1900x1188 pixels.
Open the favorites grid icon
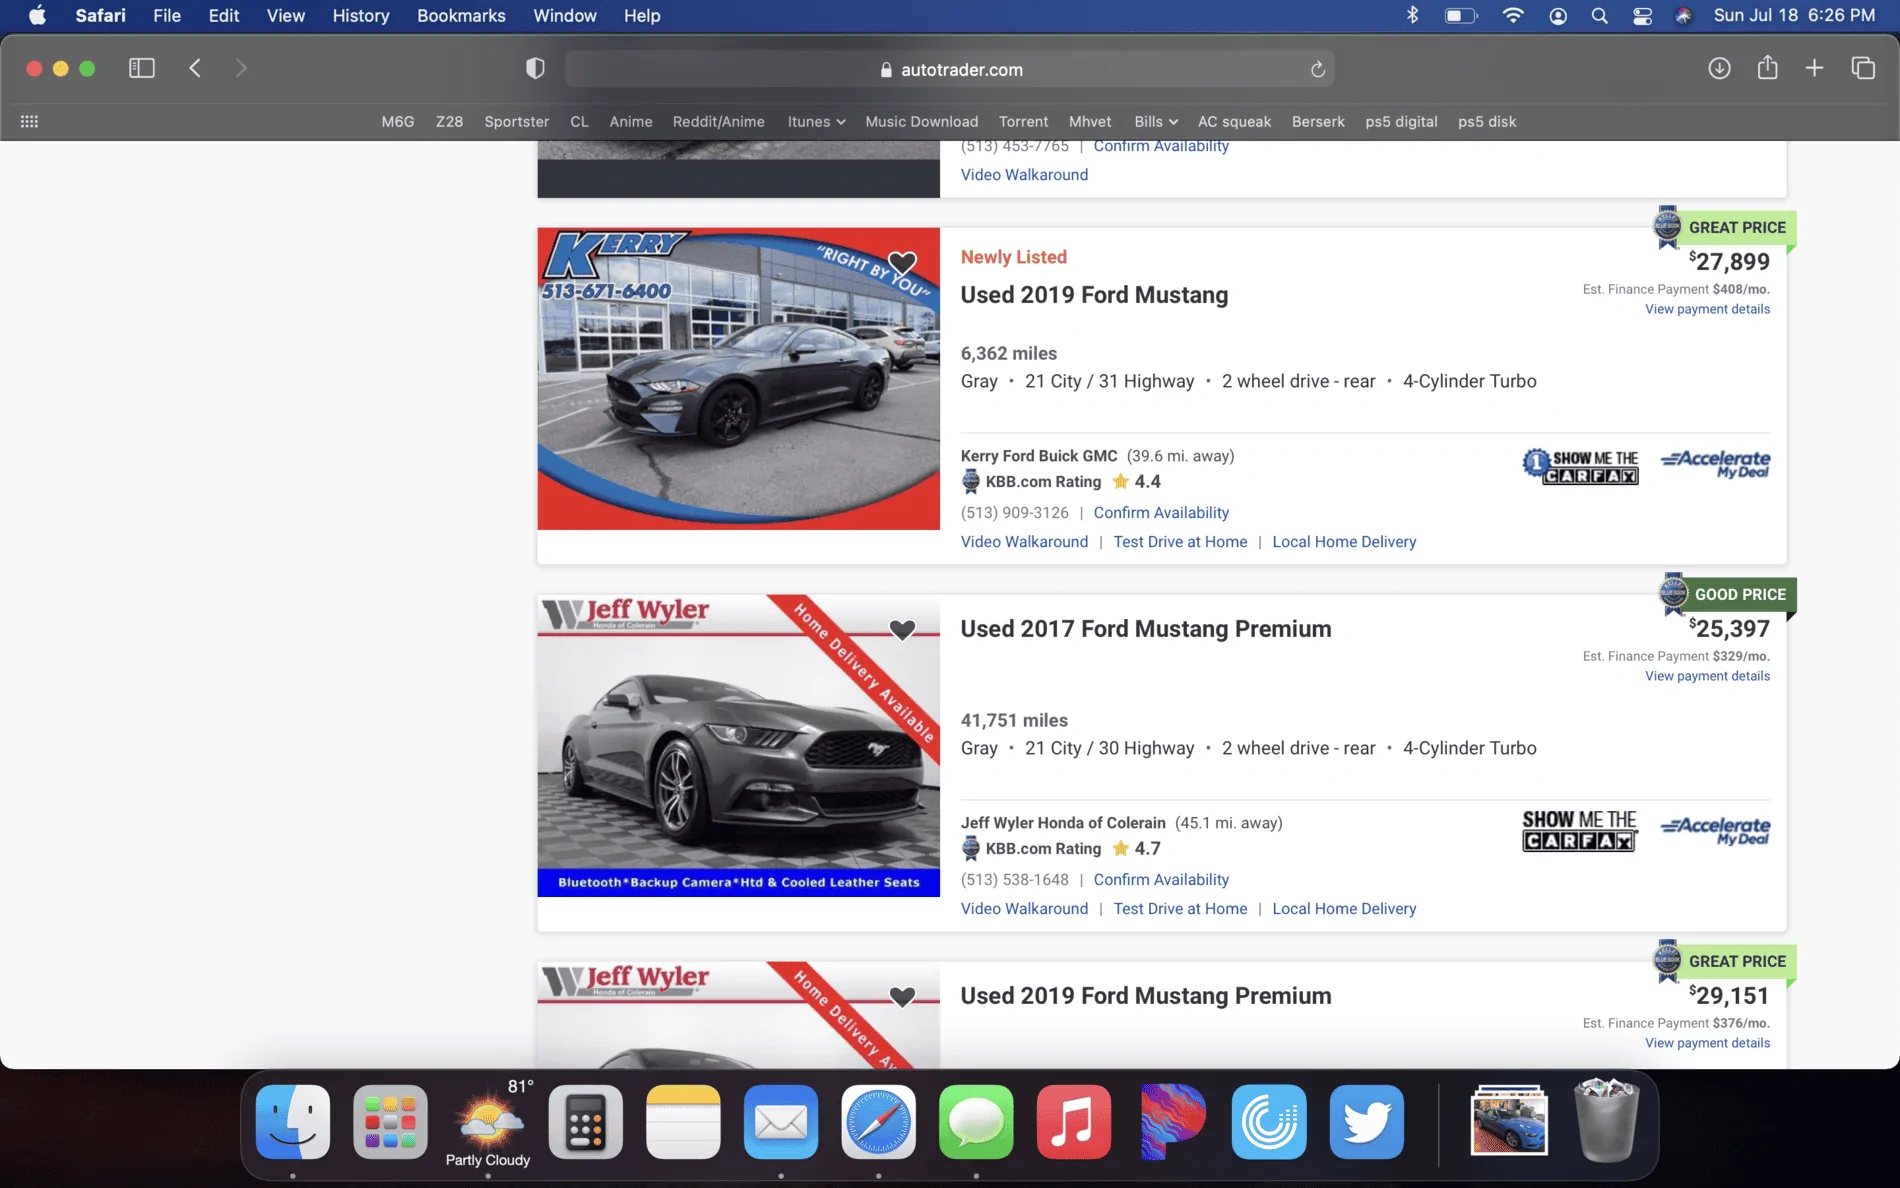pos(30,121)
